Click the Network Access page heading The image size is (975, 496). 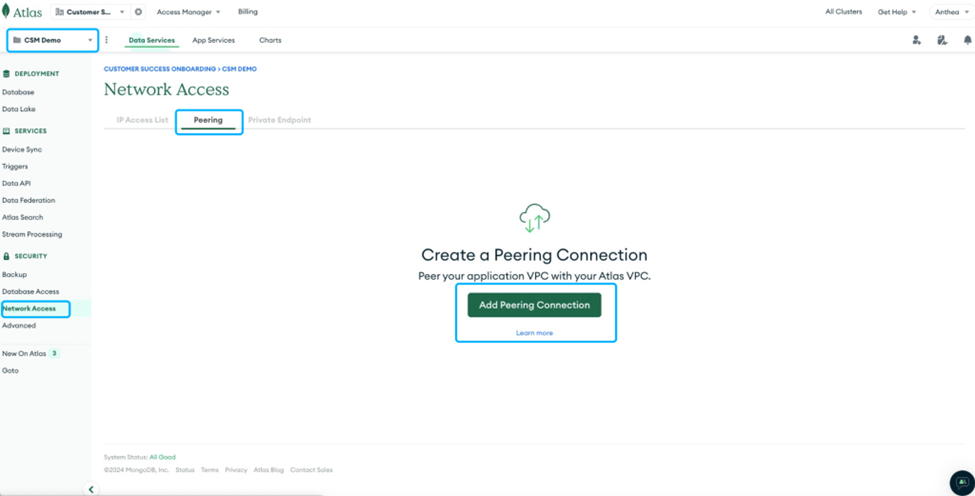(x=167, y=90)
